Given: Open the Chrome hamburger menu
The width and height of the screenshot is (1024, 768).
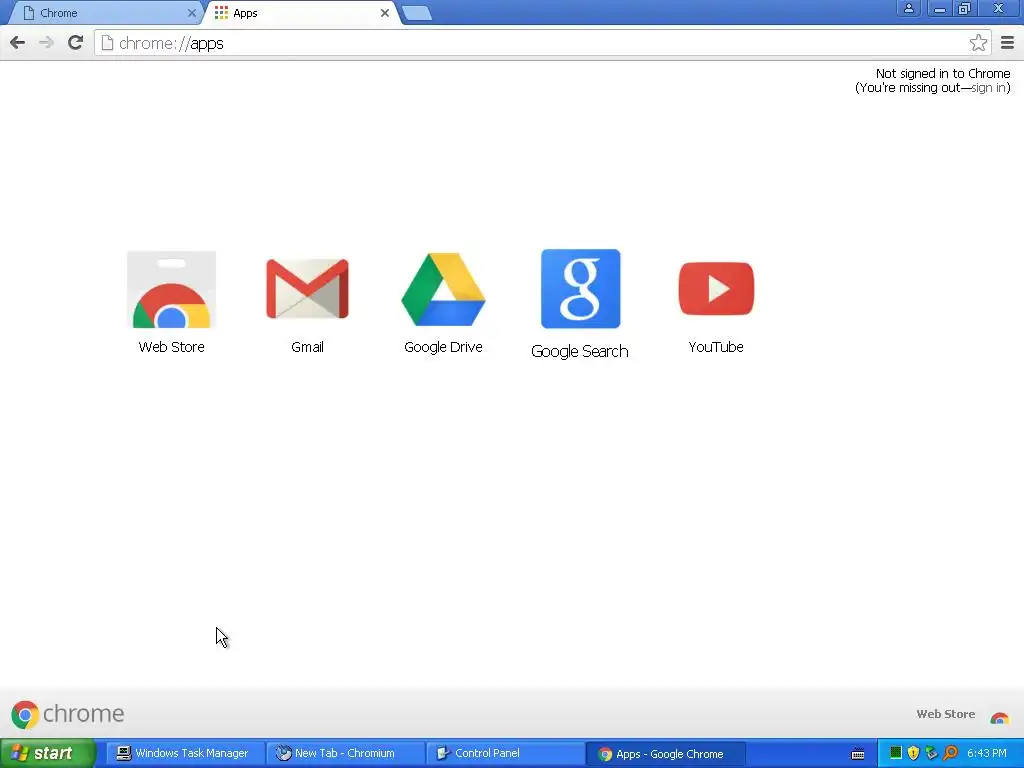Looking at the screenshot, I should click(x=1007, y=43).
